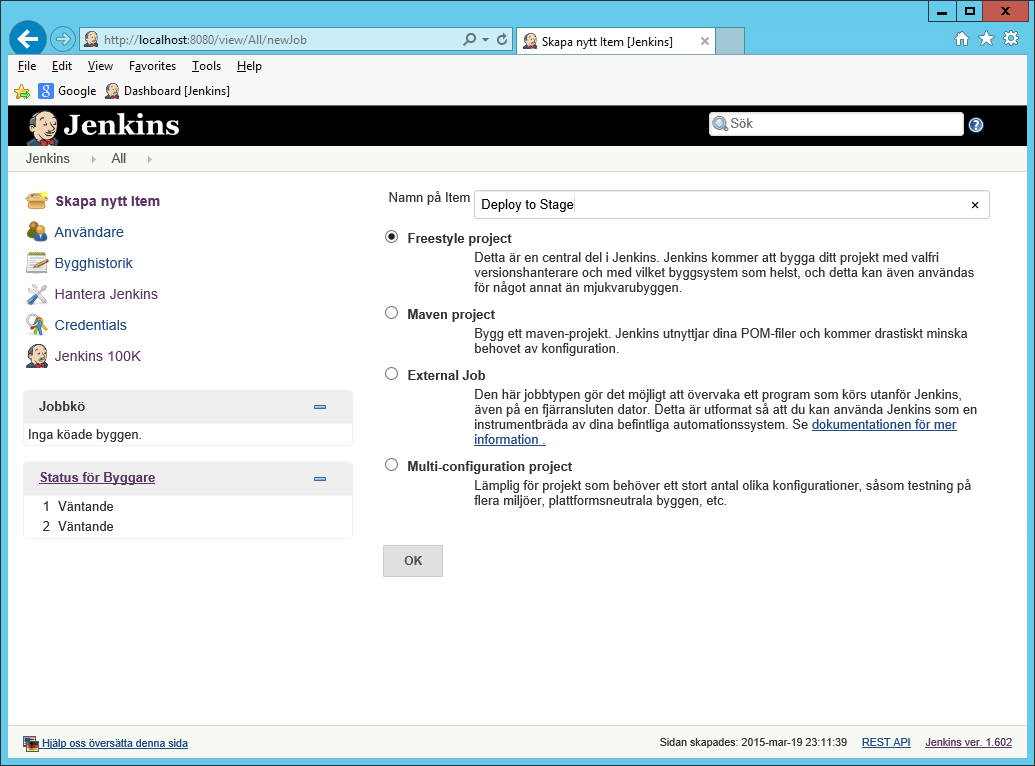
Task: Open the dokumentationen för mer information link
Action: (884, 425)
